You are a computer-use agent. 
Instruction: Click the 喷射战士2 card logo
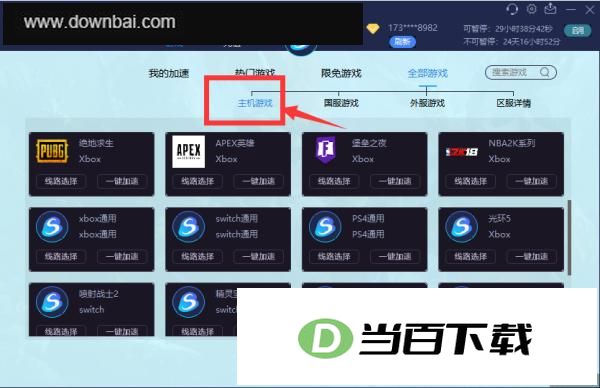tap(52, 302)
